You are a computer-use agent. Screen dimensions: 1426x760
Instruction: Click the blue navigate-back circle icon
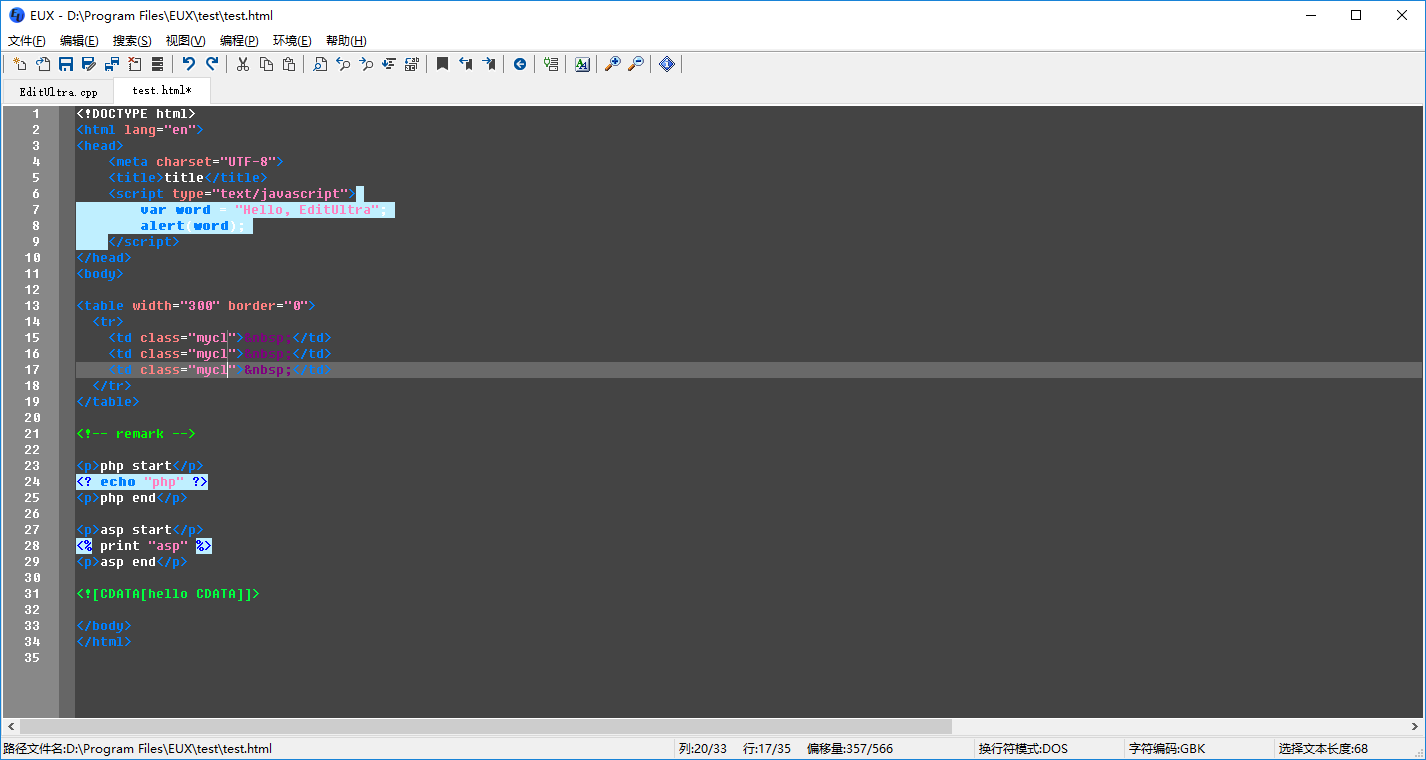[x=520, y=64]
